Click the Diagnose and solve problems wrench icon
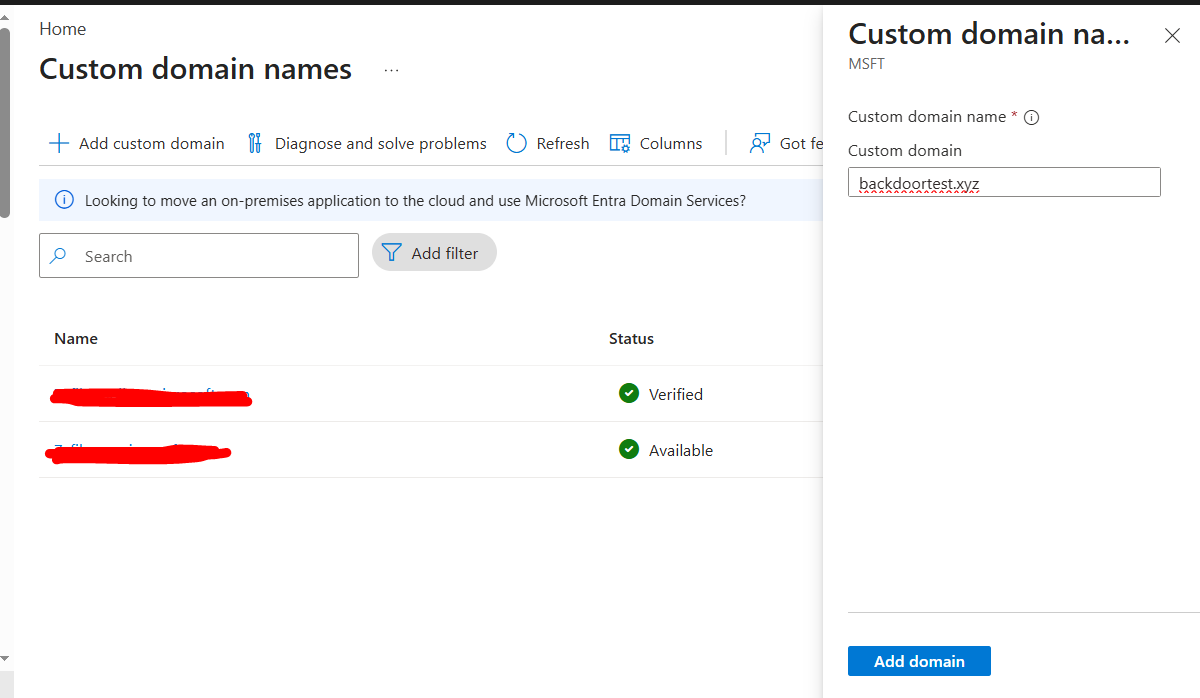Viewport: 1200px width, 698px height. [255, 143]
